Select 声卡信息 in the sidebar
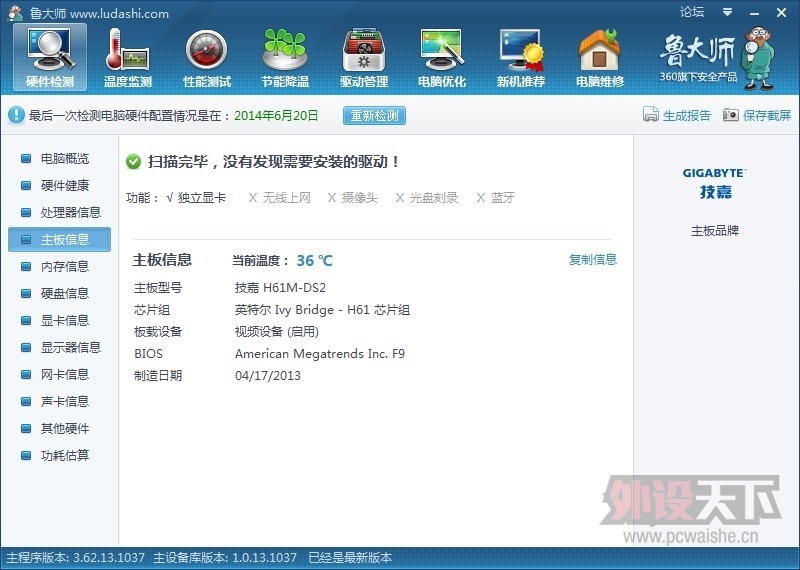The height and width of the screenshot is (570, 800). click(x=59, y=402)
